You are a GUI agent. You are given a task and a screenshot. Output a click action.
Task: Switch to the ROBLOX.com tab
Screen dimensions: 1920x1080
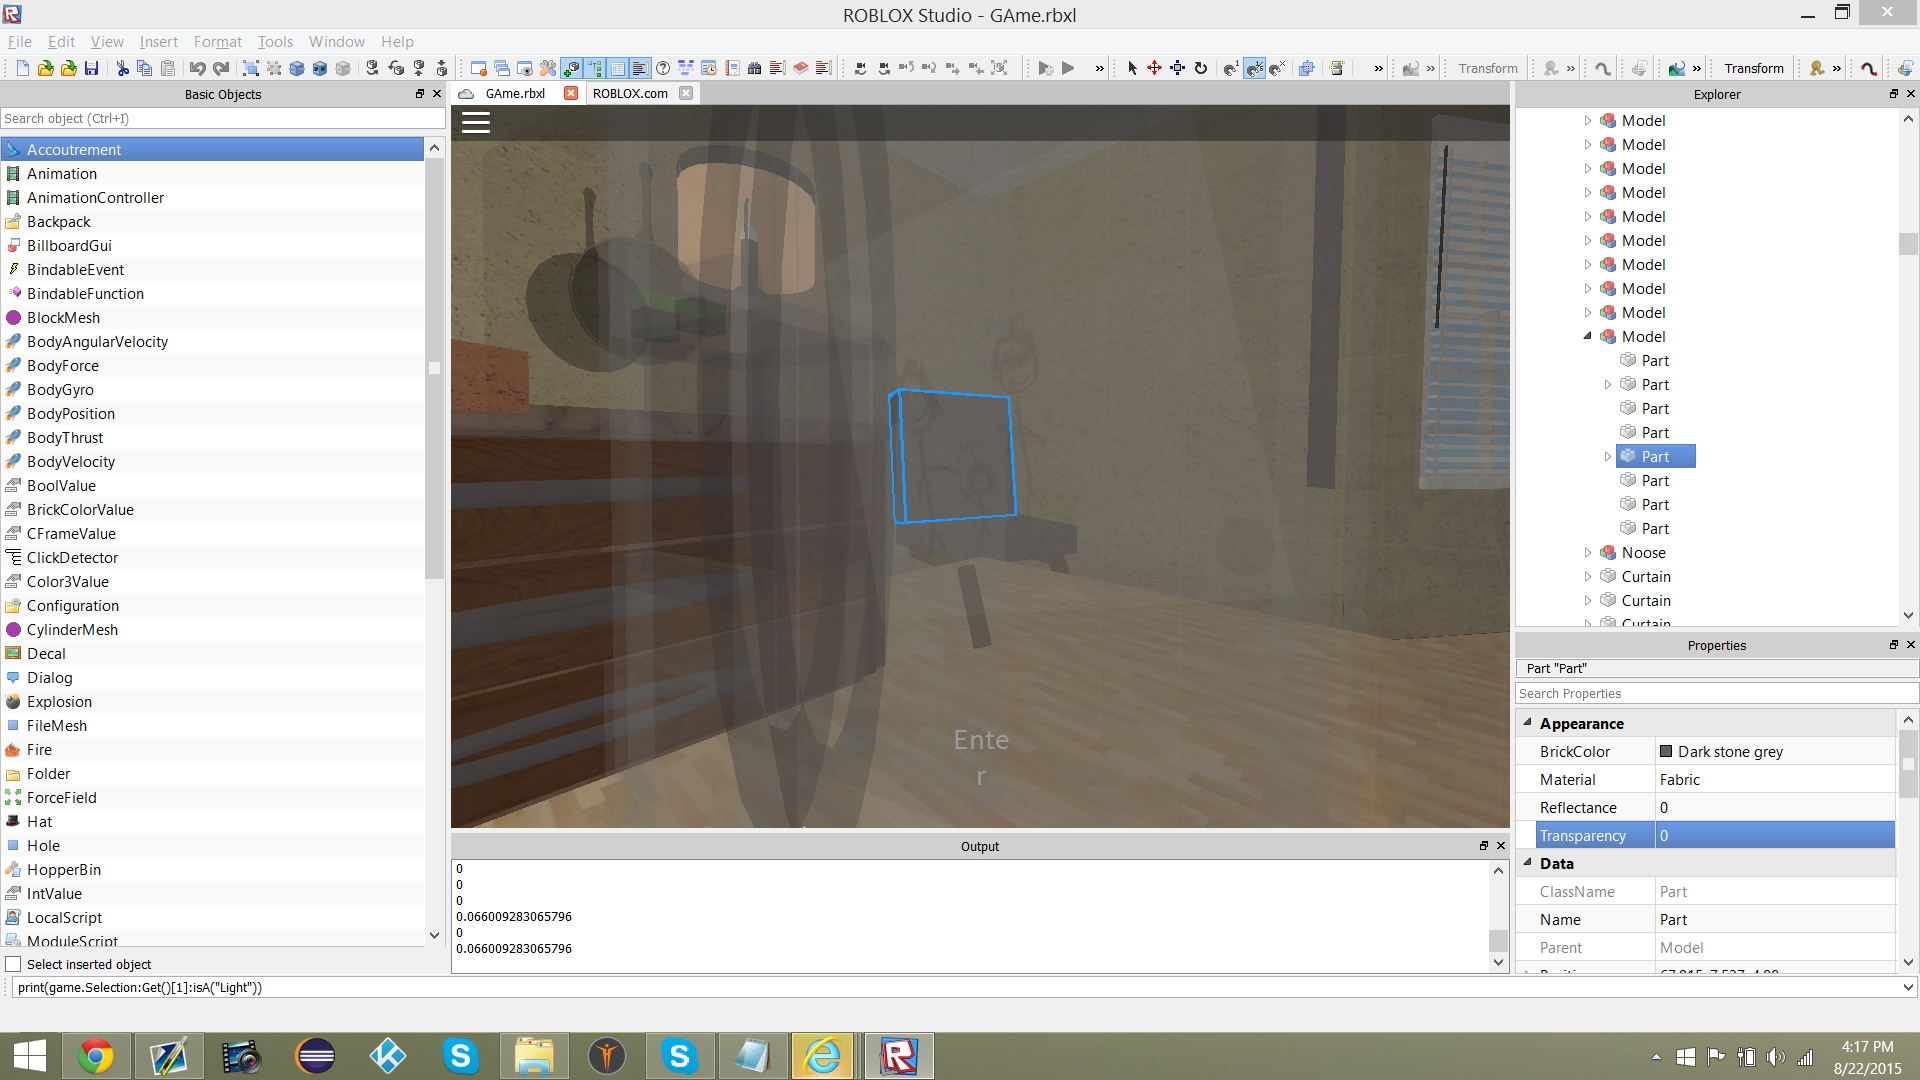point(630,93)
